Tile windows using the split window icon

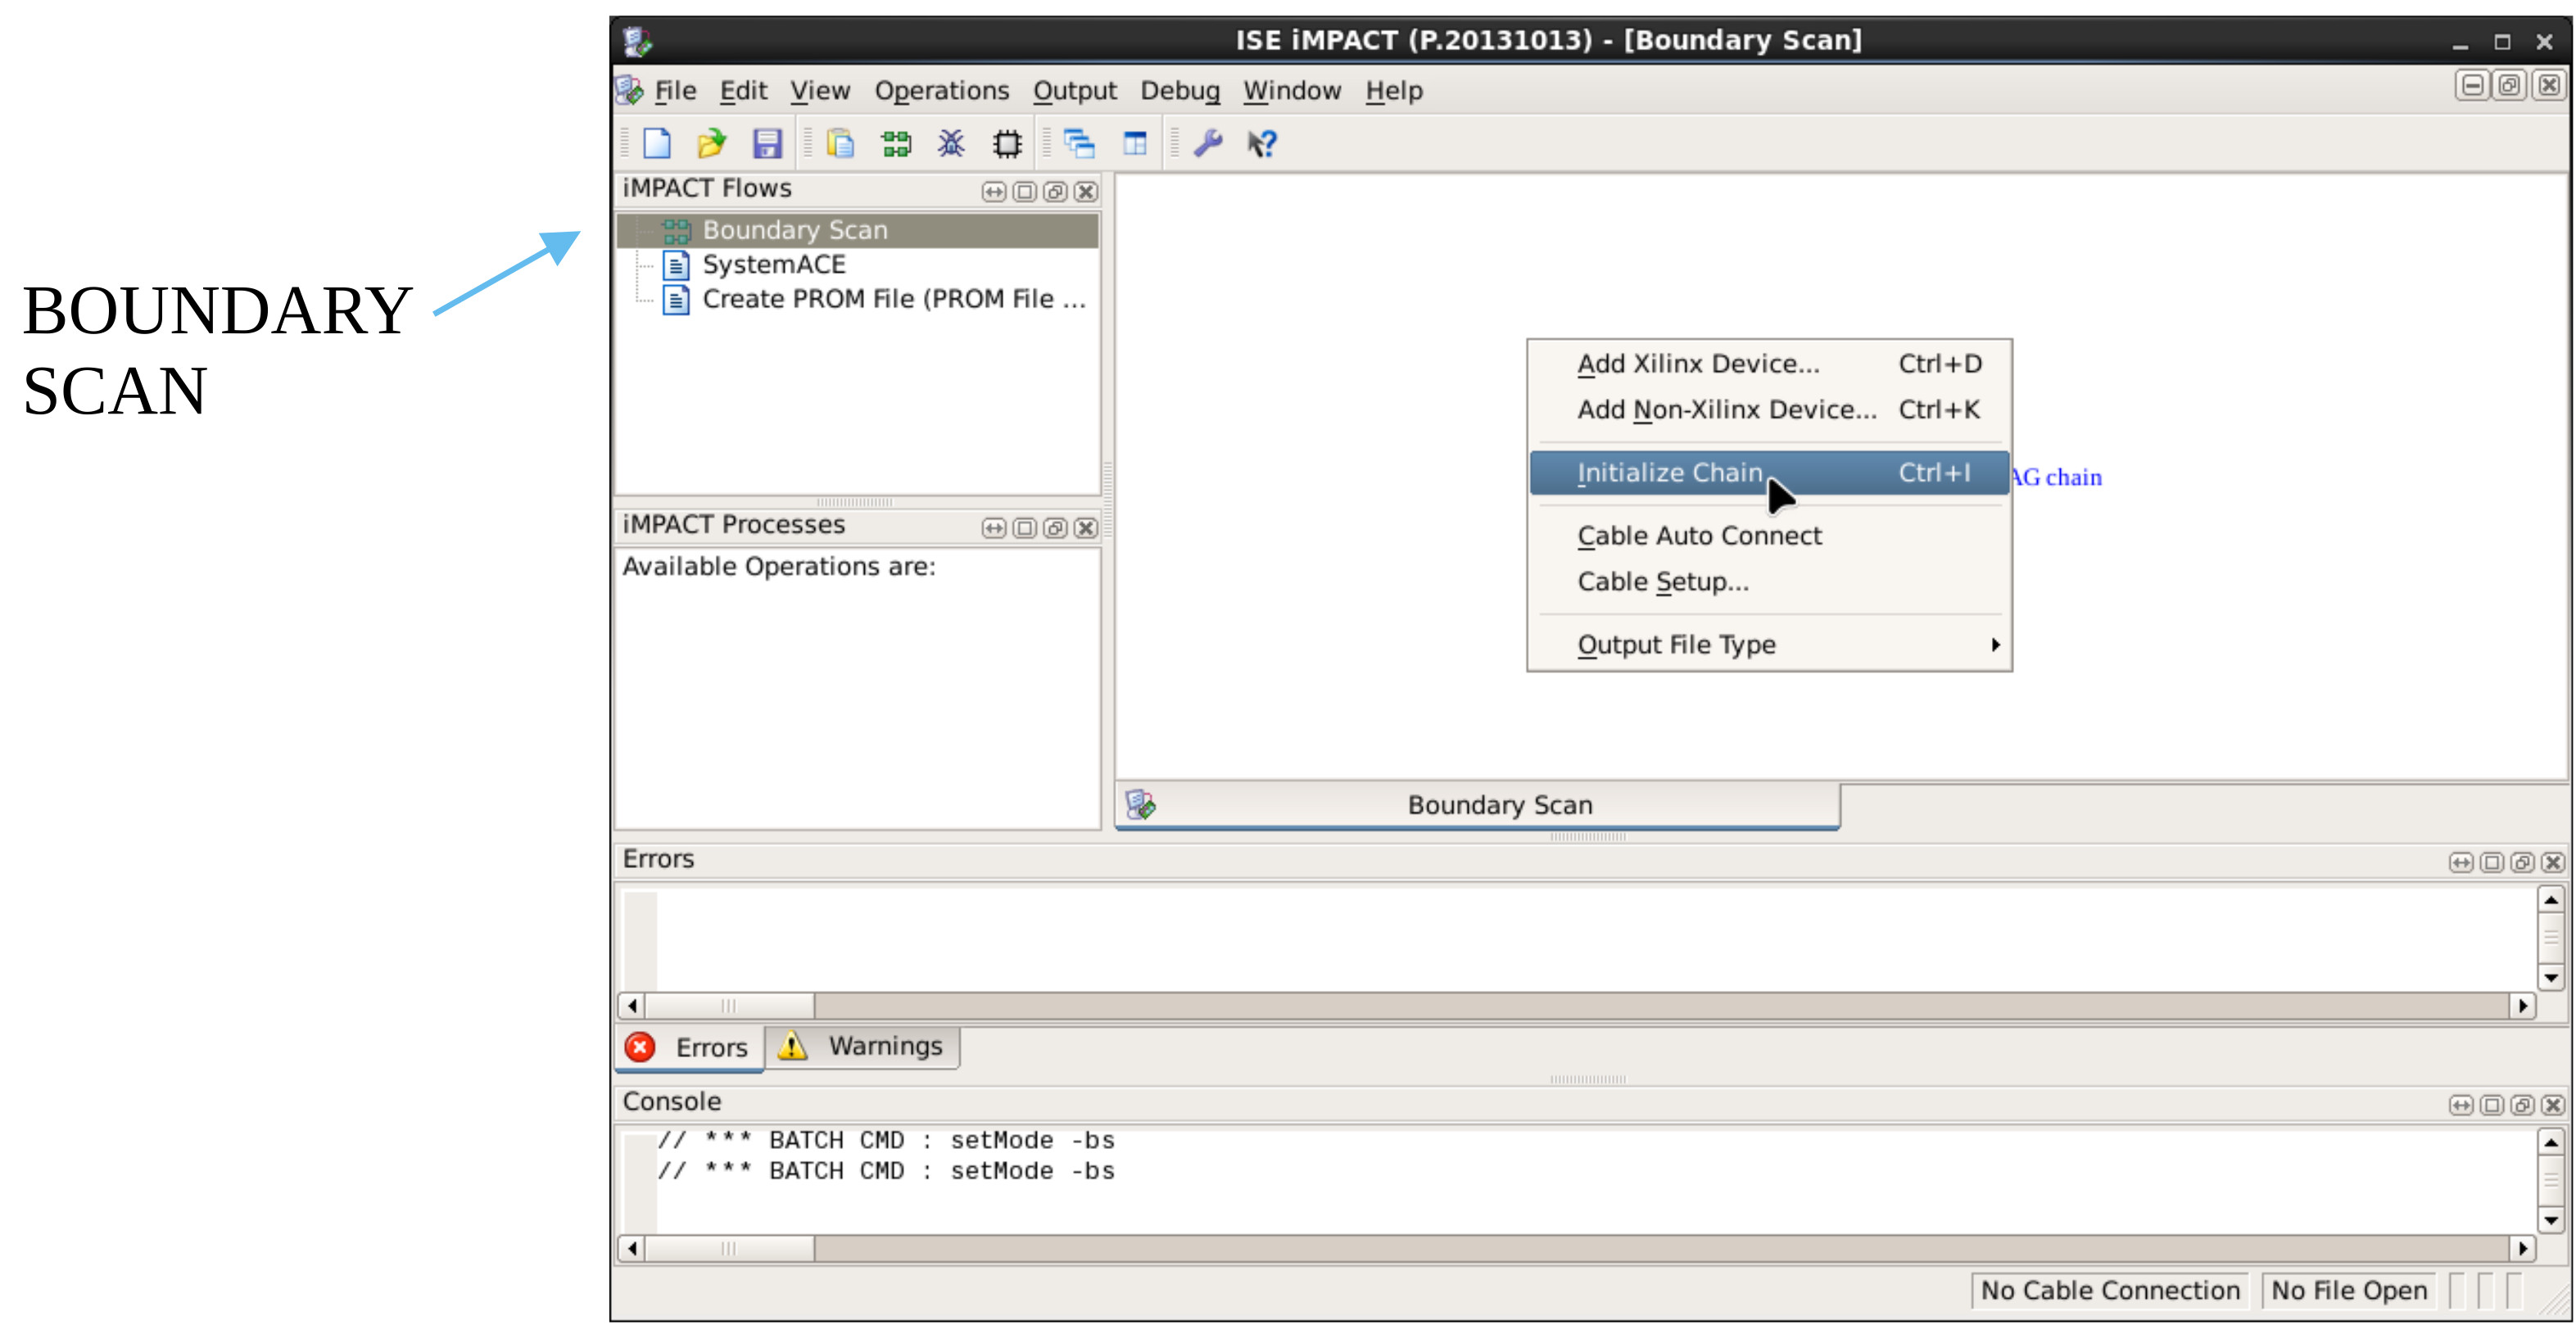click(x=1135, y=144)
